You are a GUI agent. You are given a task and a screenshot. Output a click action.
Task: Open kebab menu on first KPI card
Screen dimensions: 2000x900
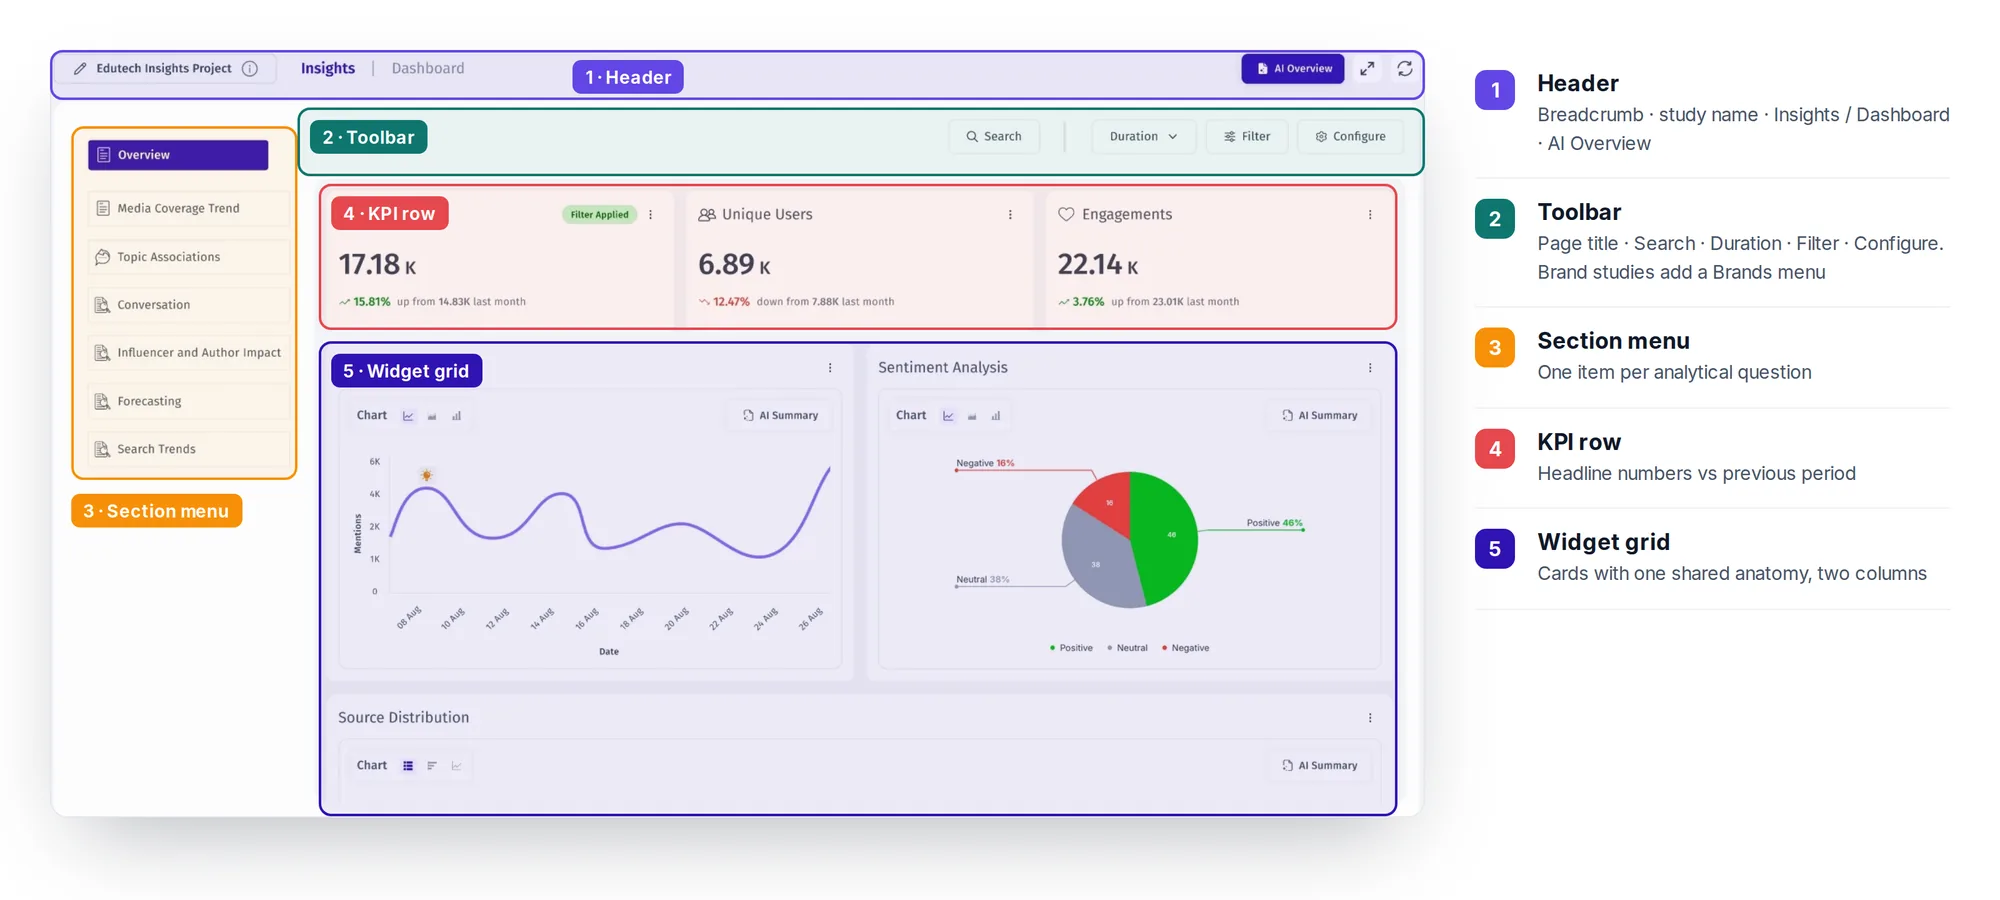pyautogui.click(x=651, y=215)
